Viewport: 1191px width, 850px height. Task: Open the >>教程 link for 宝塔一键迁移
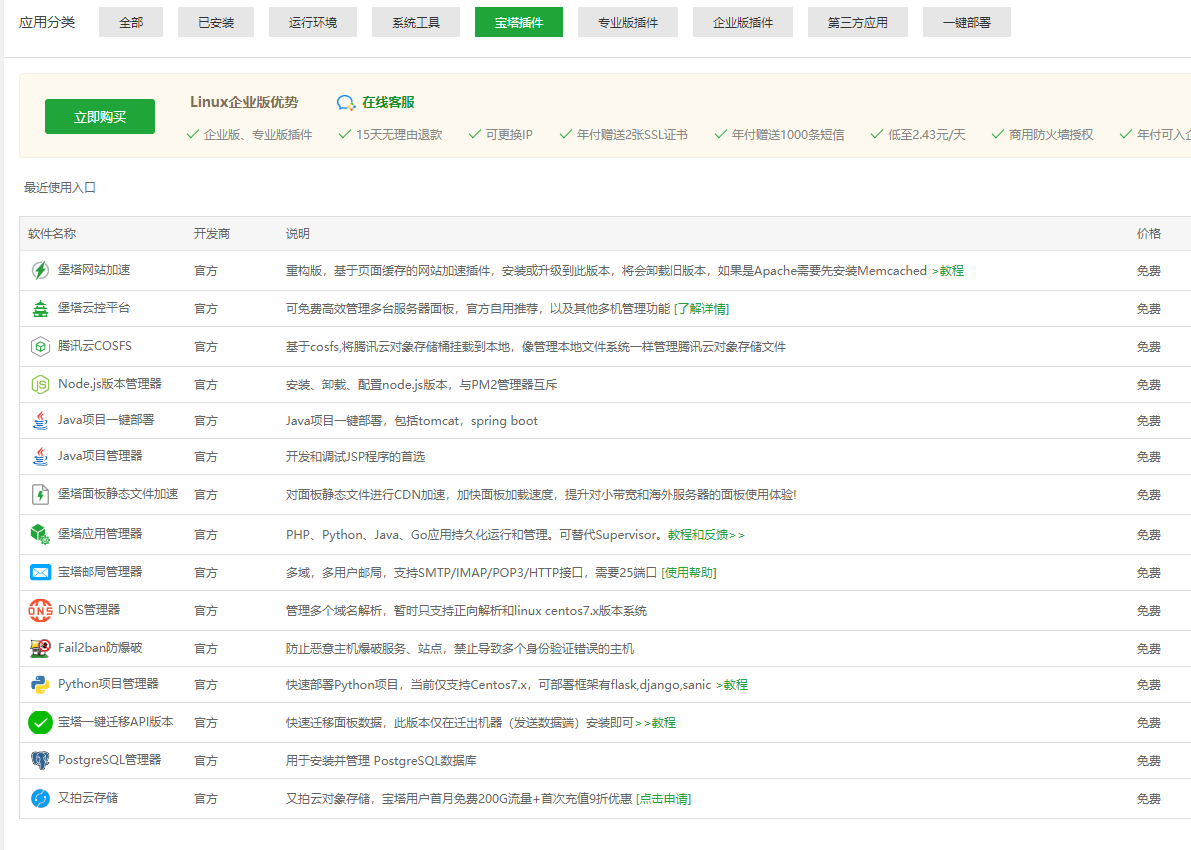click(655, 722)
